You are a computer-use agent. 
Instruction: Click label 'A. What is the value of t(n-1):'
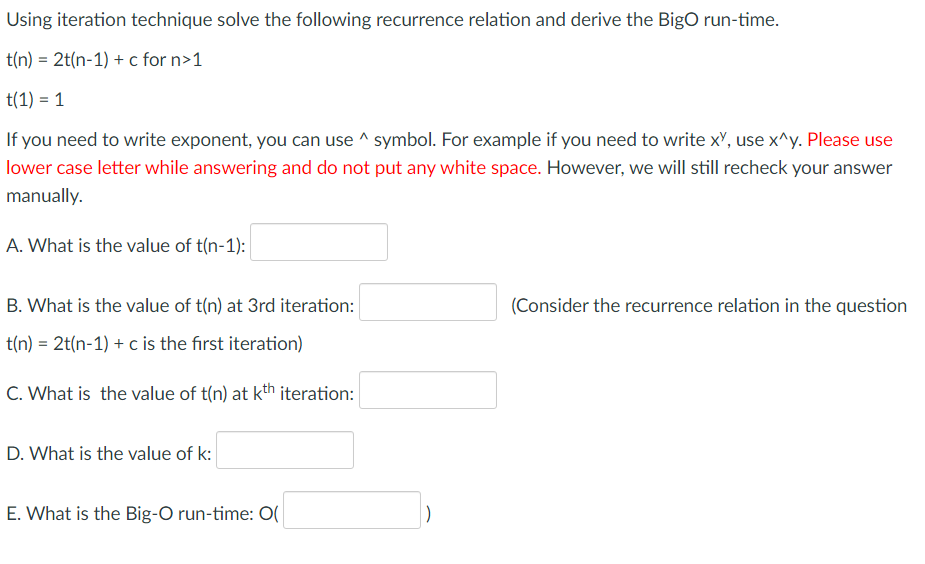[x=126, y=245]
